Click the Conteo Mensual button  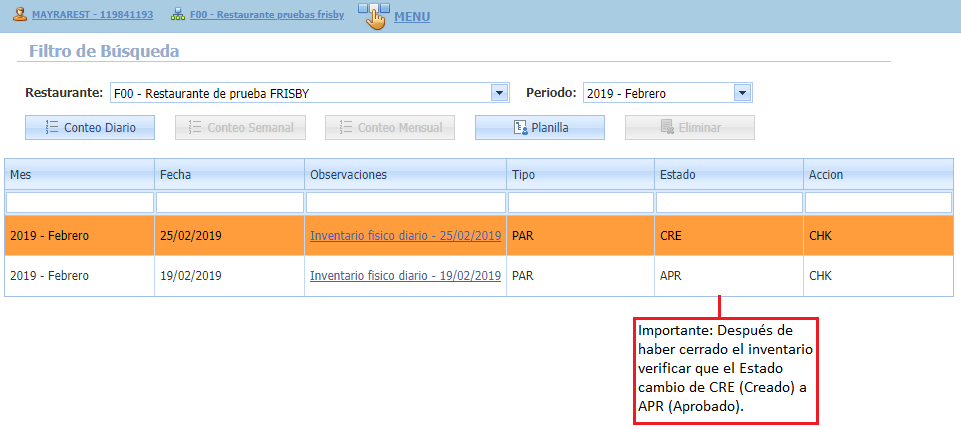[x=390, y=127]
